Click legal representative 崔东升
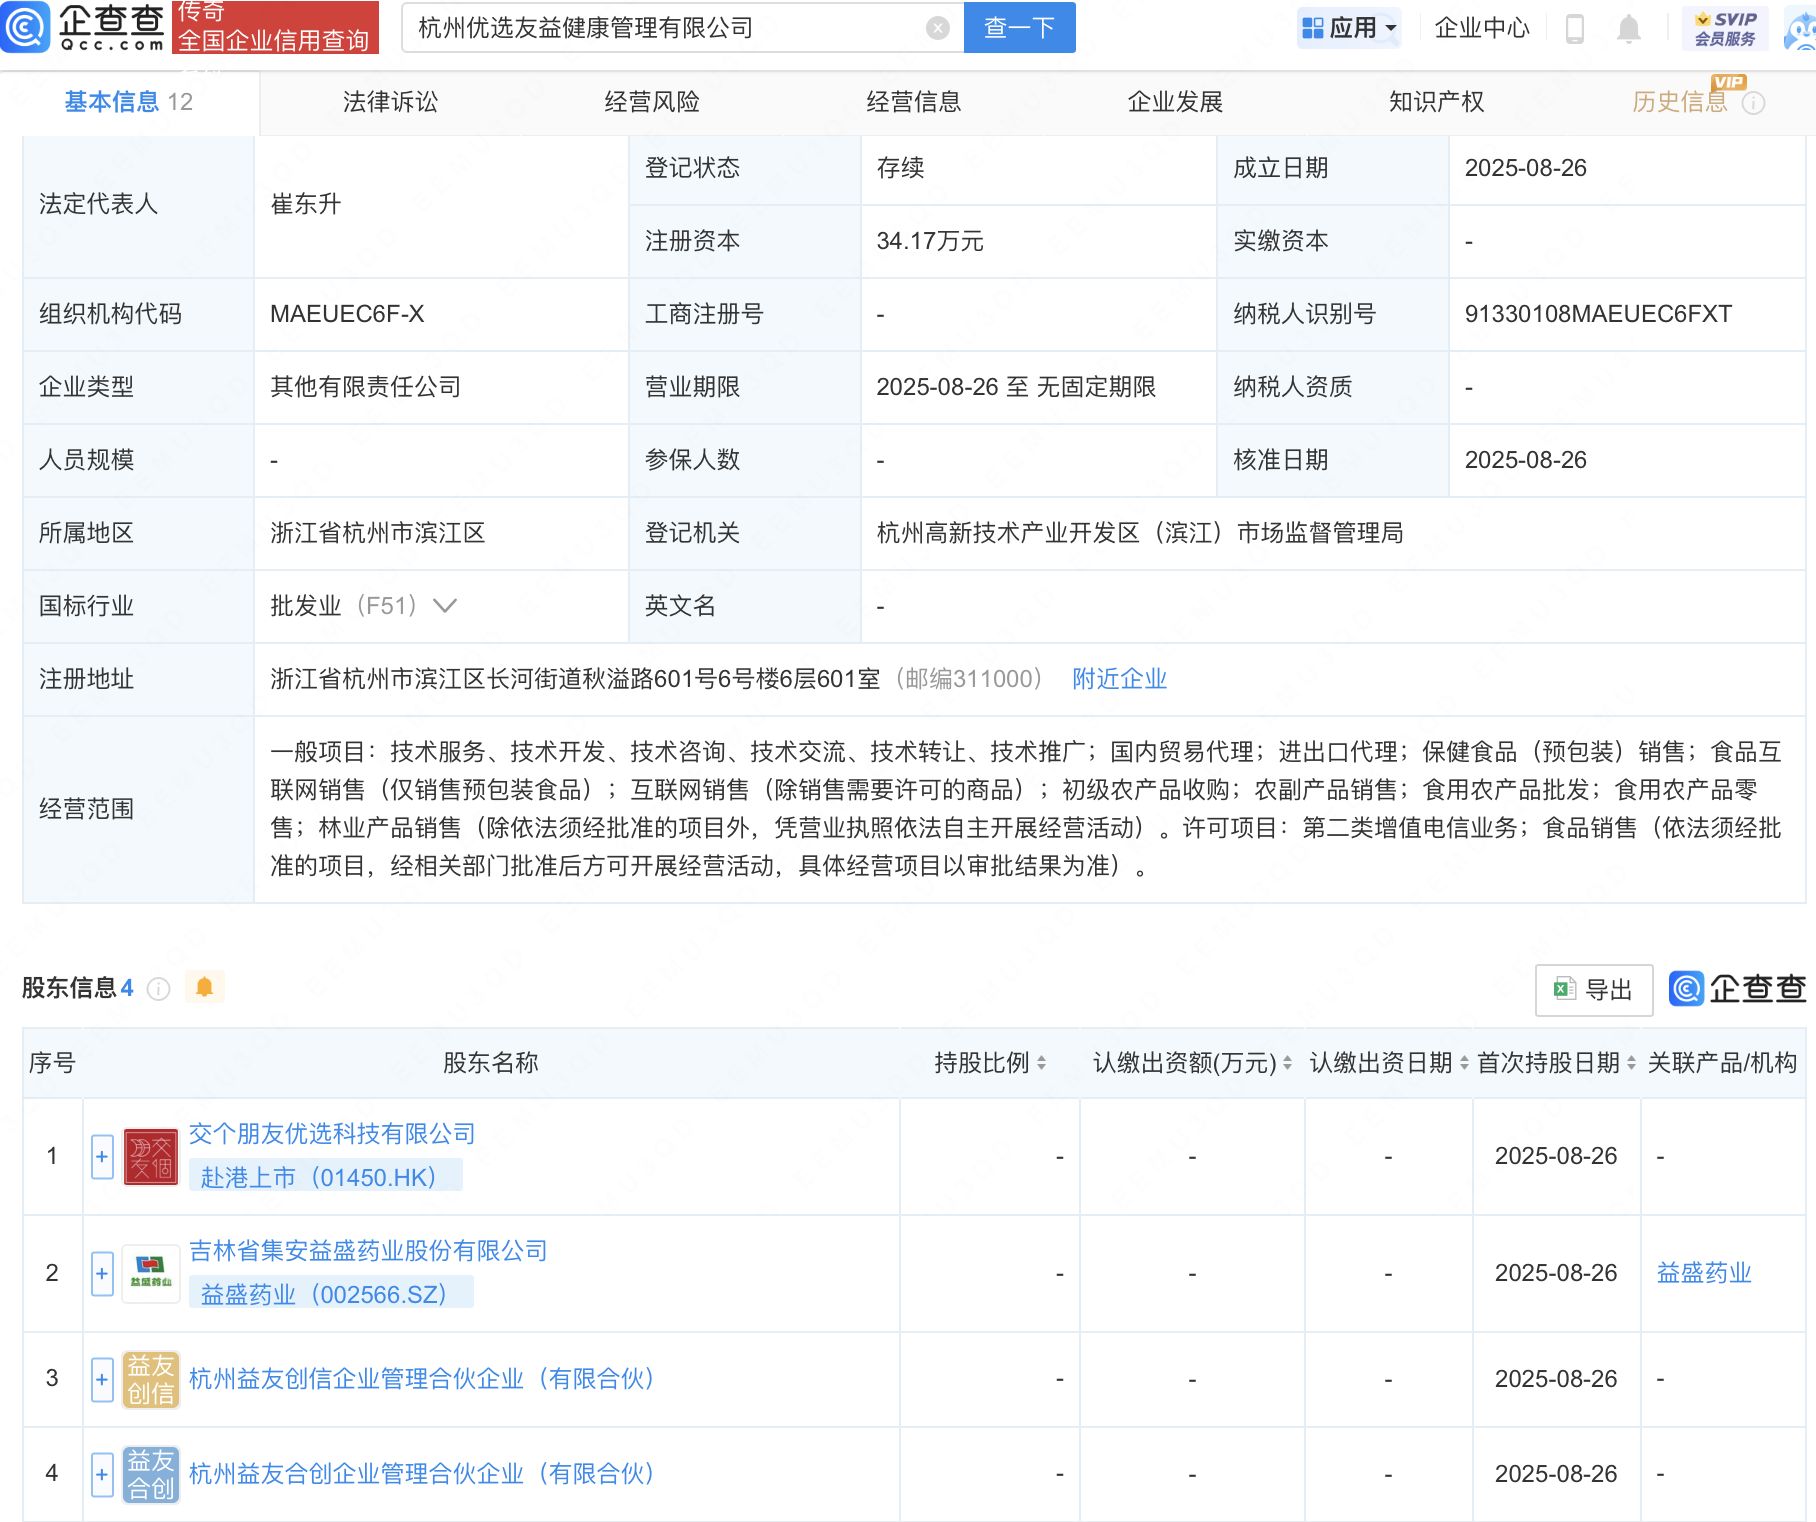This screenshot has height=1522, width=1816. (x=306, y=204)
